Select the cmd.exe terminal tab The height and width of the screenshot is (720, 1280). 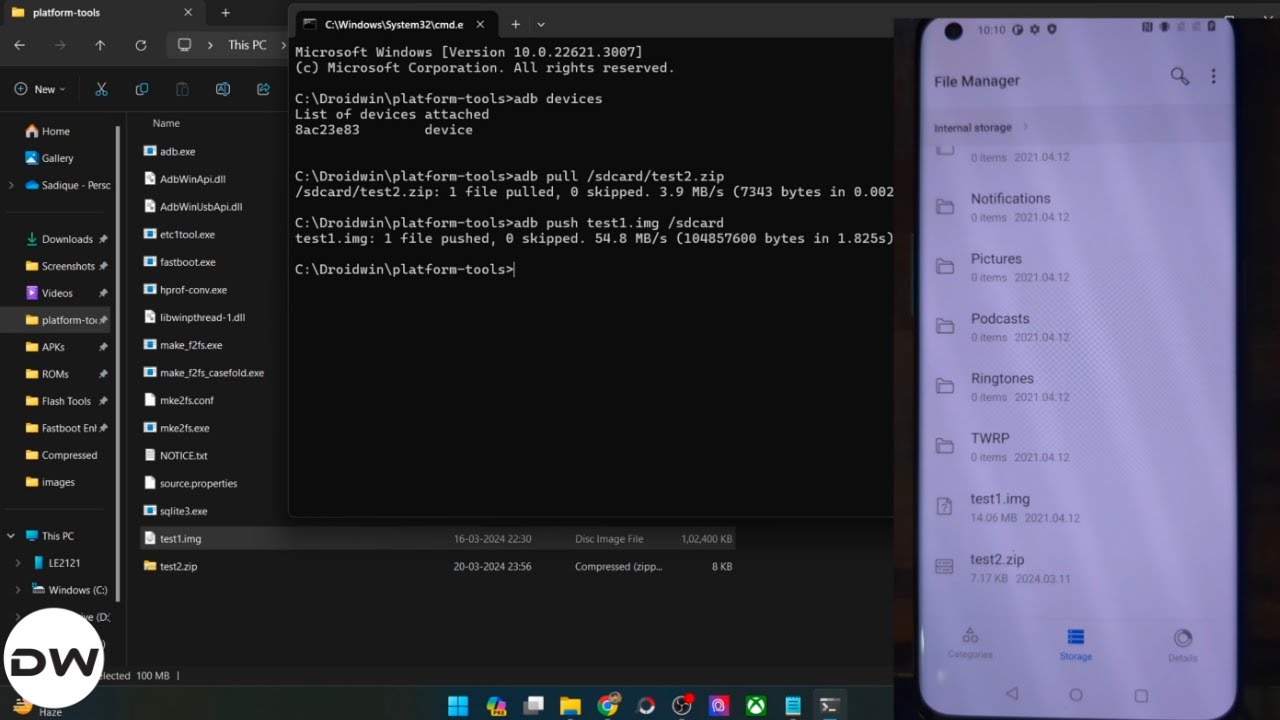pyautogui.click(x=395, y=24)
